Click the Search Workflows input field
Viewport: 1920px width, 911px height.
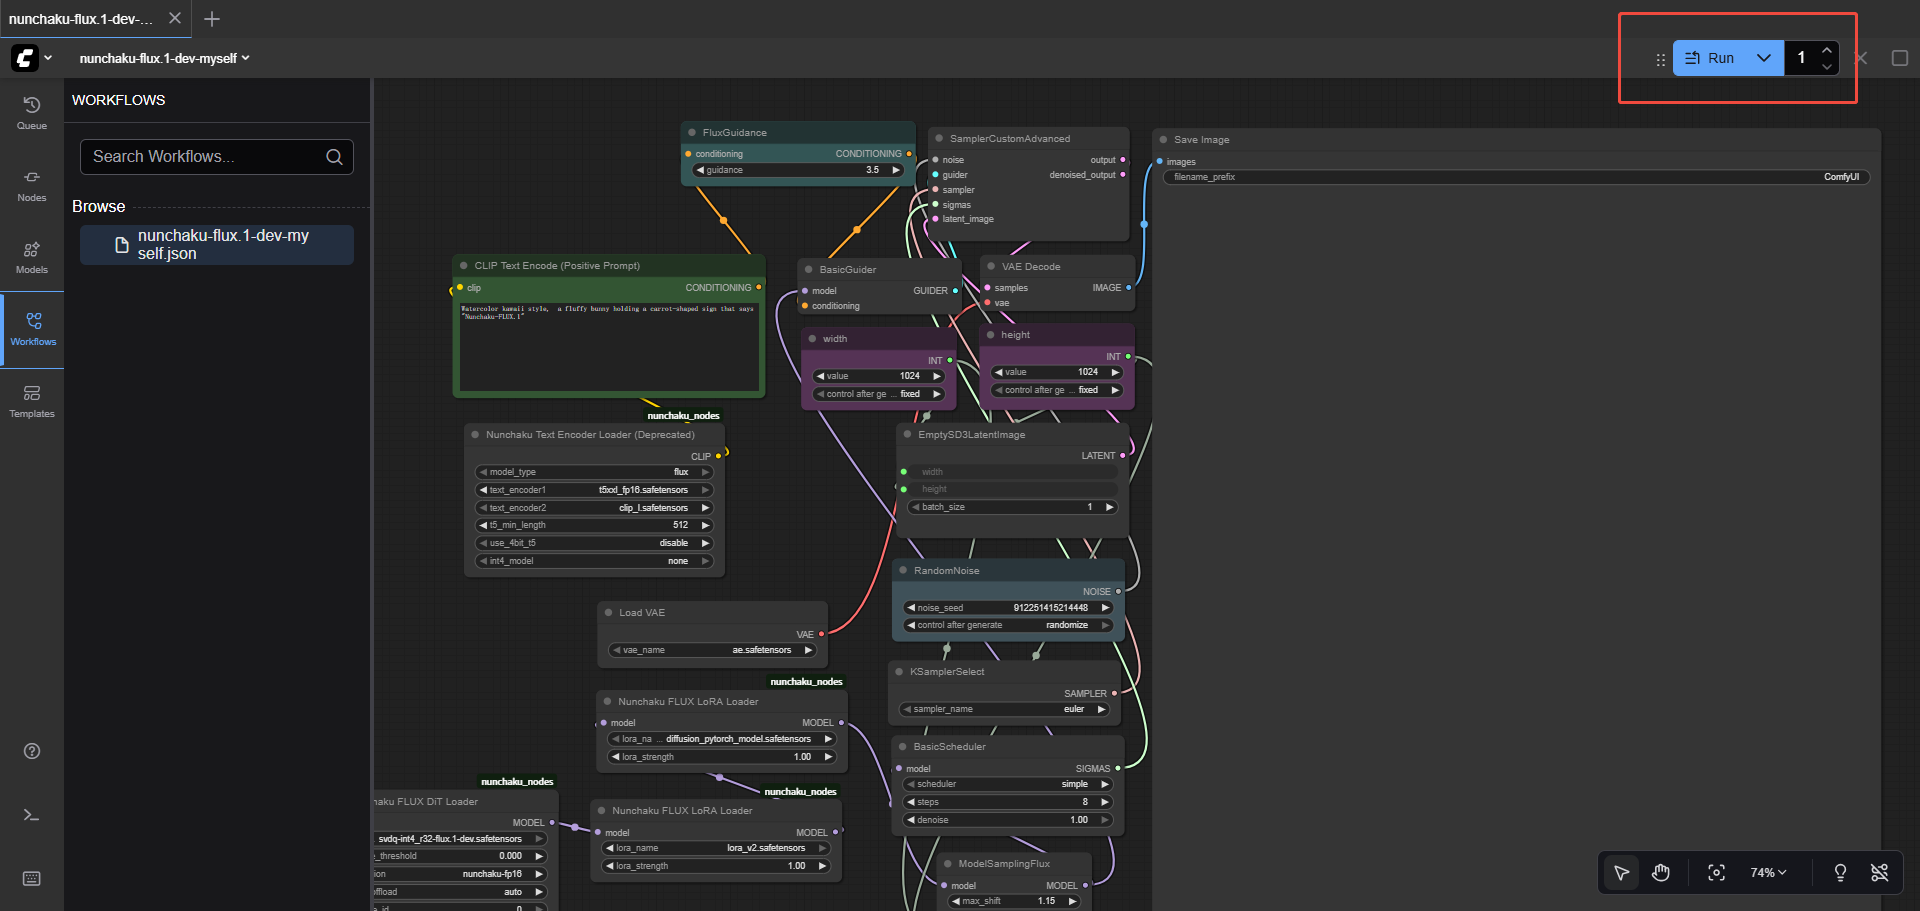pyautogui.click(x=205, y=157)
